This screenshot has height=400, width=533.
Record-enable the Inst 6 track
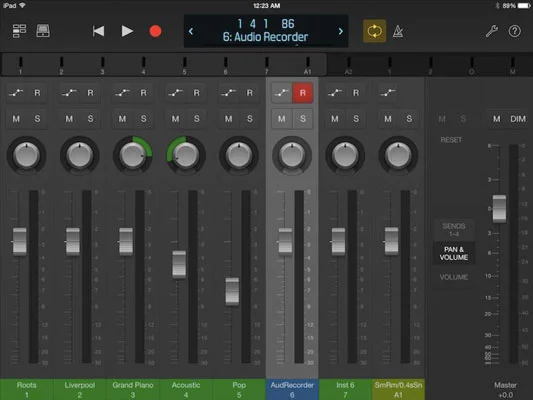pyautogui.click(x=356, y=92)
